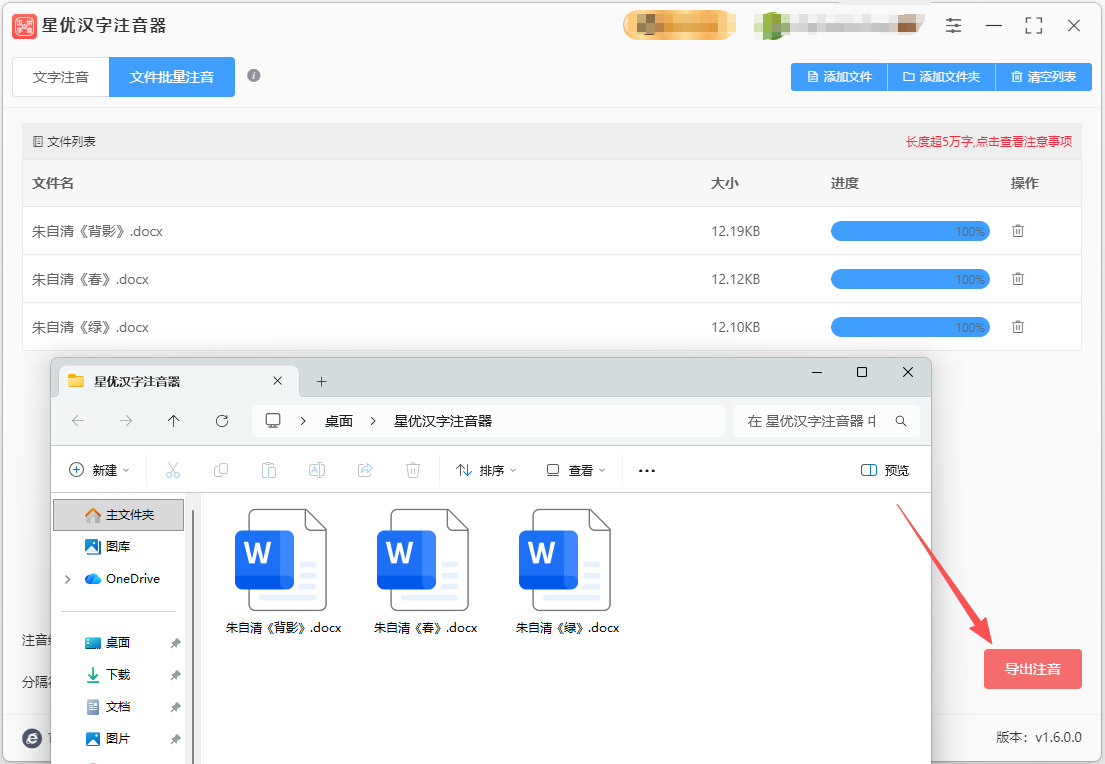The height and width of the screenshot is (764, 1105).
Task: Close the 星优汉字注音器 Explorer tab
Action: [x=278, y=381]
